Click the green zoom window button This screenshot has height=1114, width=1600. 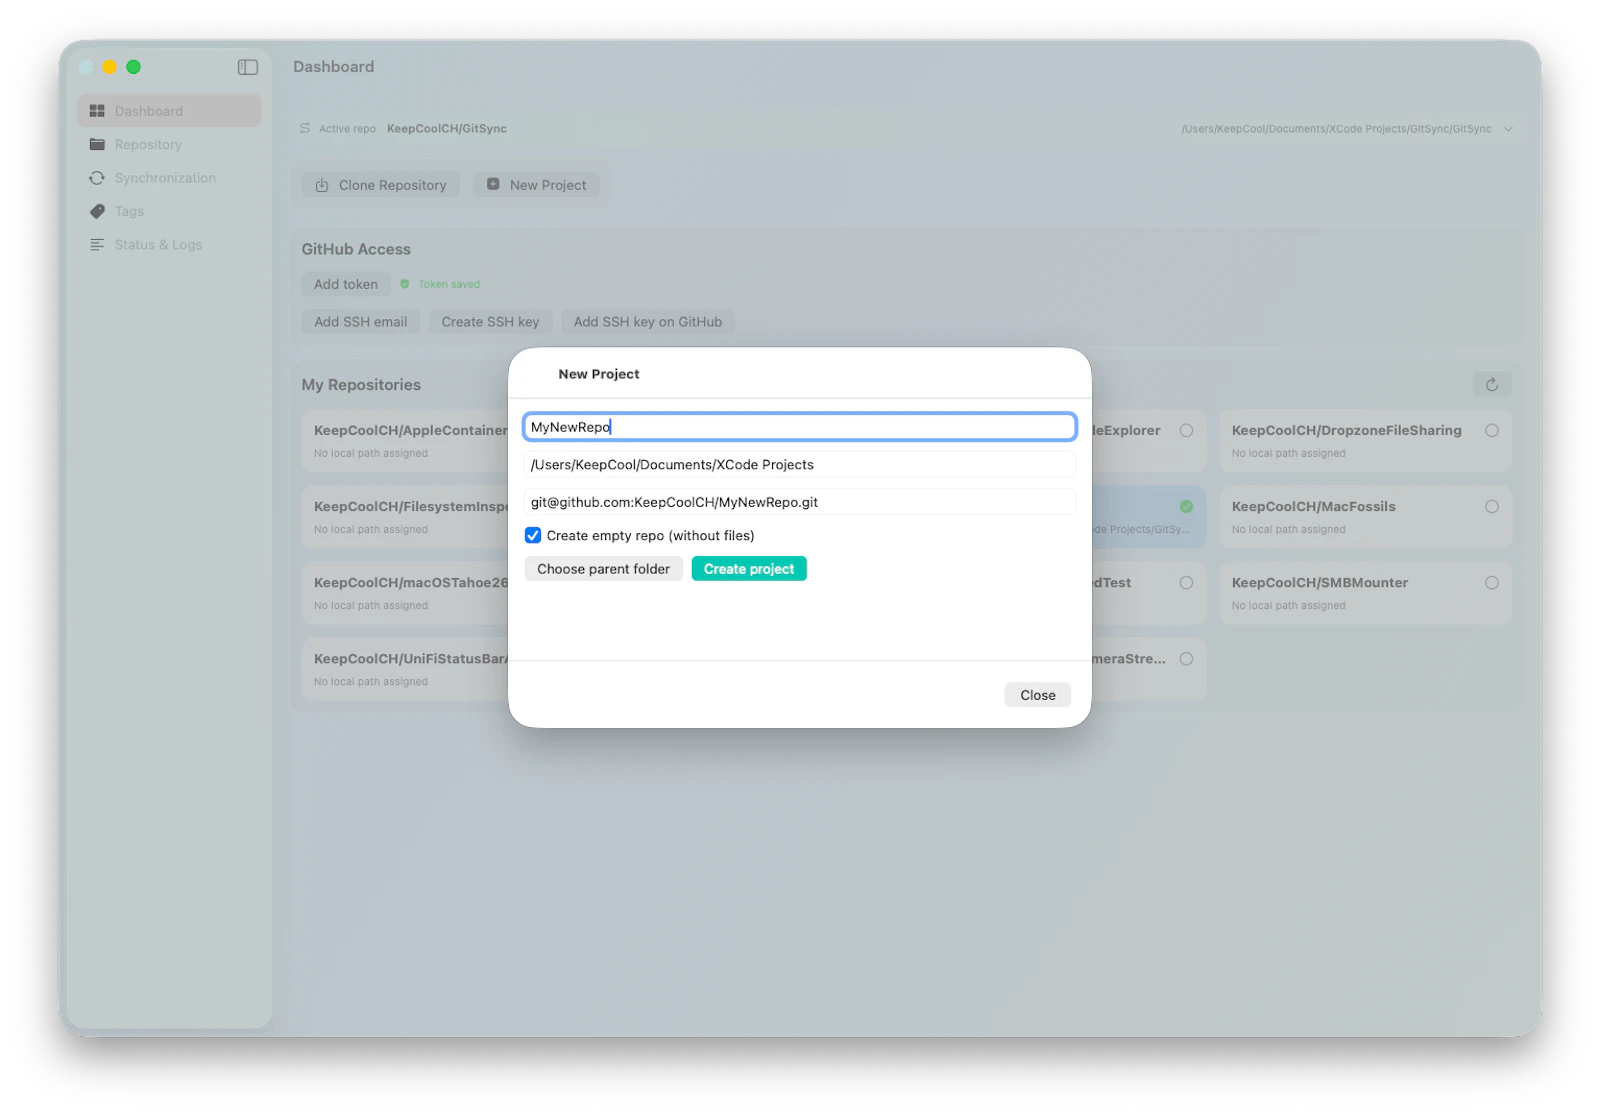pyautogui.click(x=133, y=67)
